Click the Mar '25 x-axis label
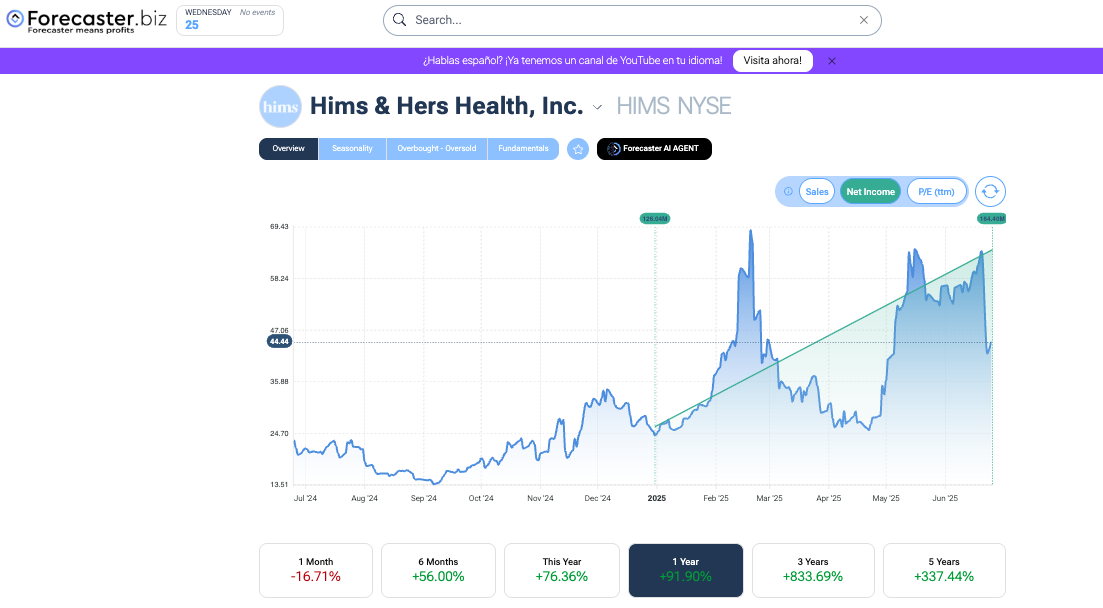1103x608 pixels. 770,498
